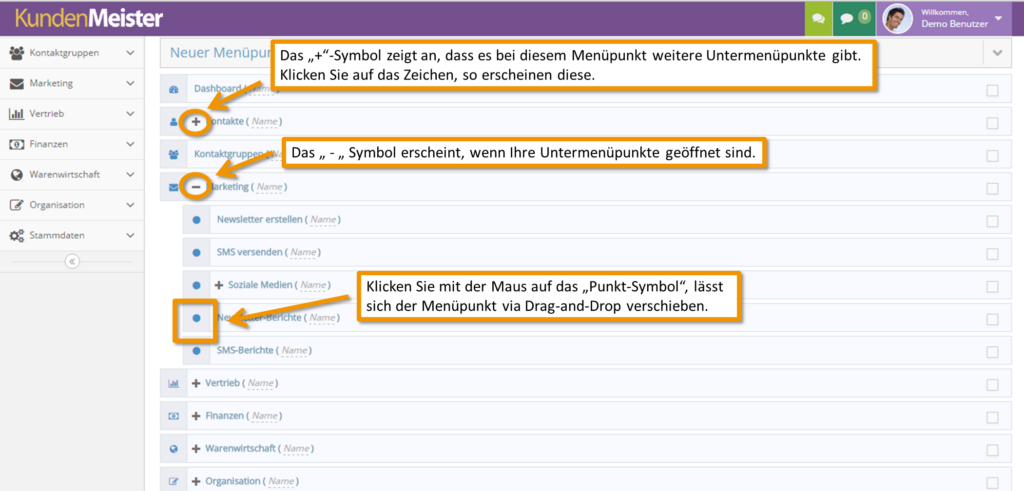Edit the Name link next to Newsletter erstellen
Image resolution: width=1024 pixels, height=491 pixels.
(x=322, y=220)
